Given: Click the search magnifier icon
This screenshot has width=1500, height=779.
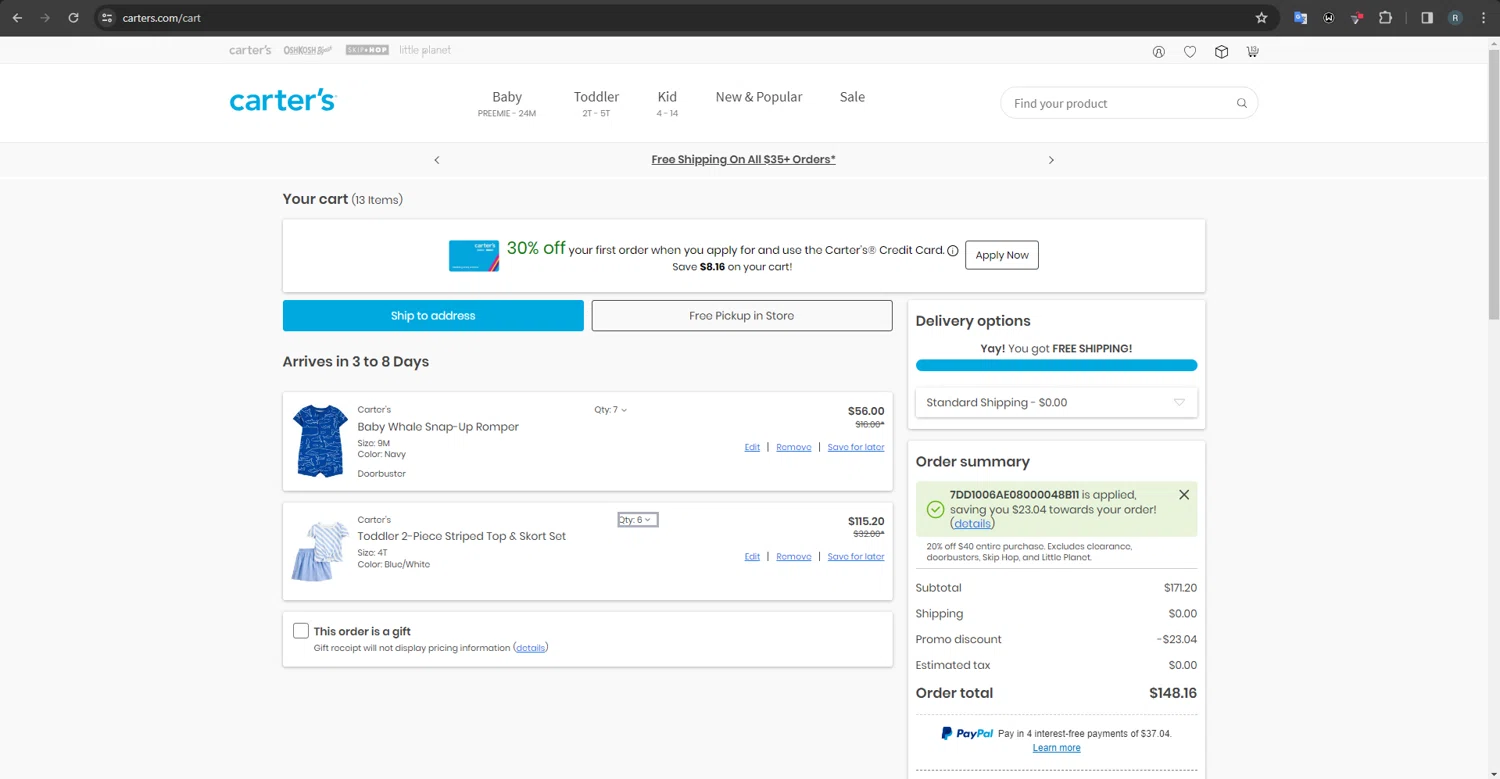Looking at the screenshot, I should [1242, 103].
